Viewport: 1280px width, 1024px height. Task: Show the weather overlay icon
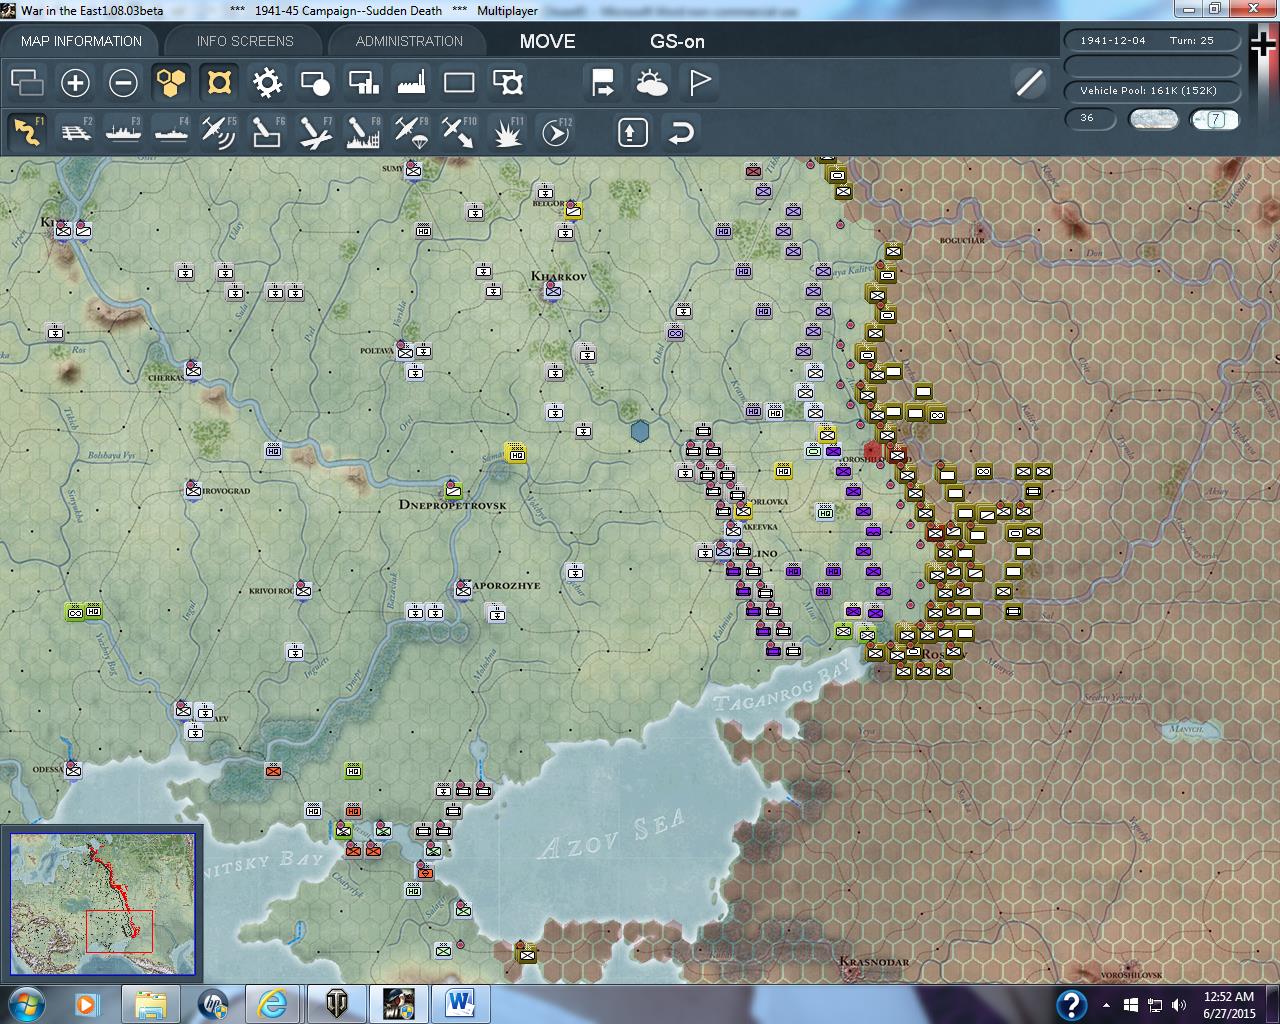point(651,83)
